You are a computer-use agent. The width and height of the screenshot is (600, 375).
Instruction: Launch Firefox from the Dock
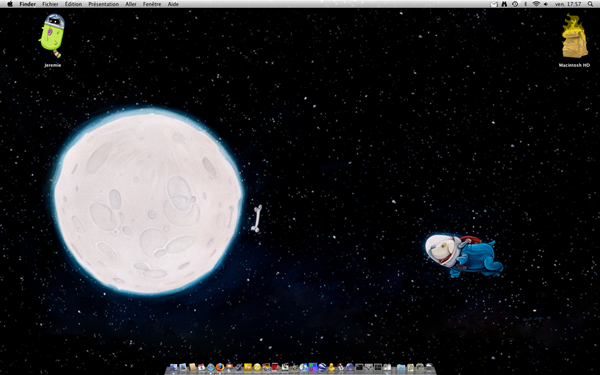click(x=220, y=367)
